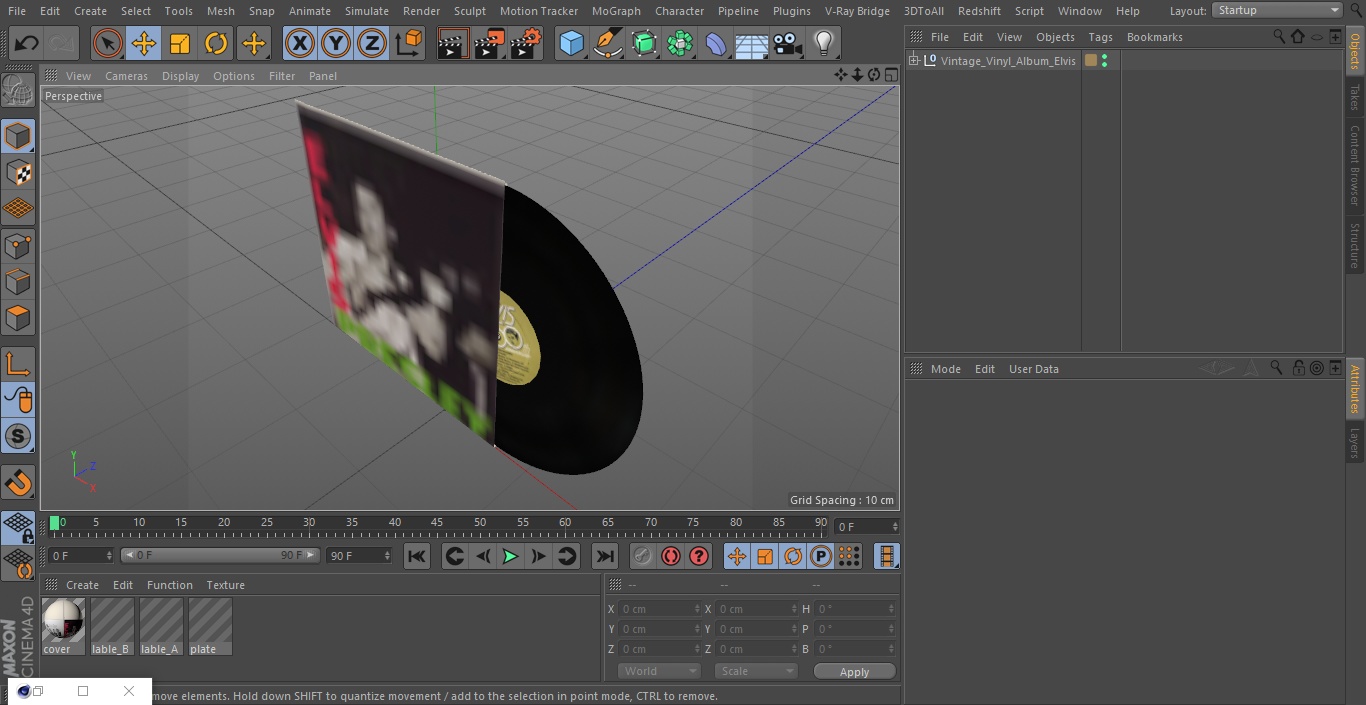
Task: Open the MoGraph menu
Action: [616, 11]
